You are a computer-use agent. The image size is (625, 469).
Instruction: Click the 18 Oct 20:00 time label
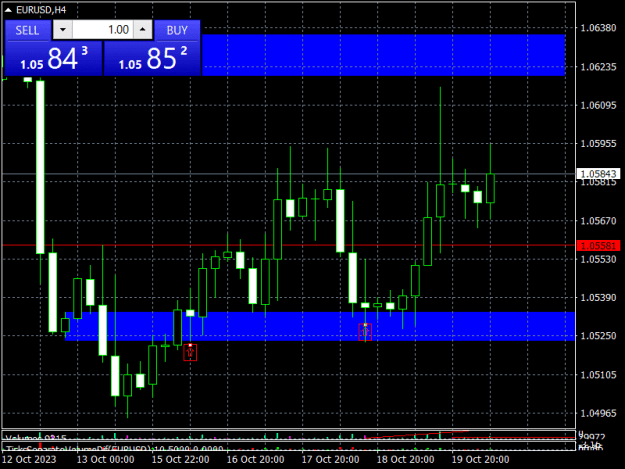click(x=405, y=459)
